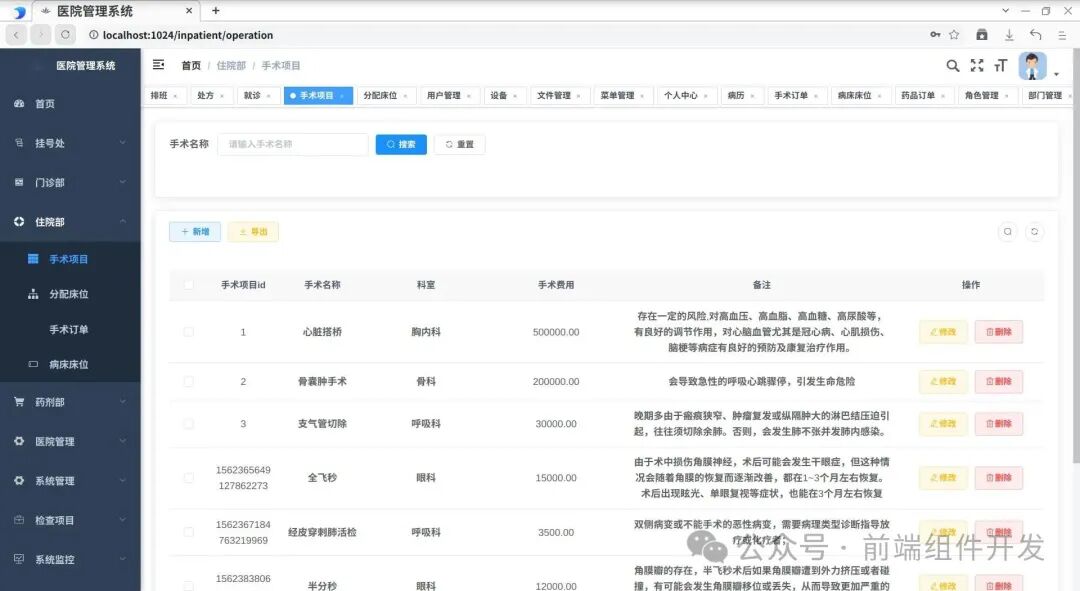
Task: Click the 新增 add button
Action: pos(194,231)
